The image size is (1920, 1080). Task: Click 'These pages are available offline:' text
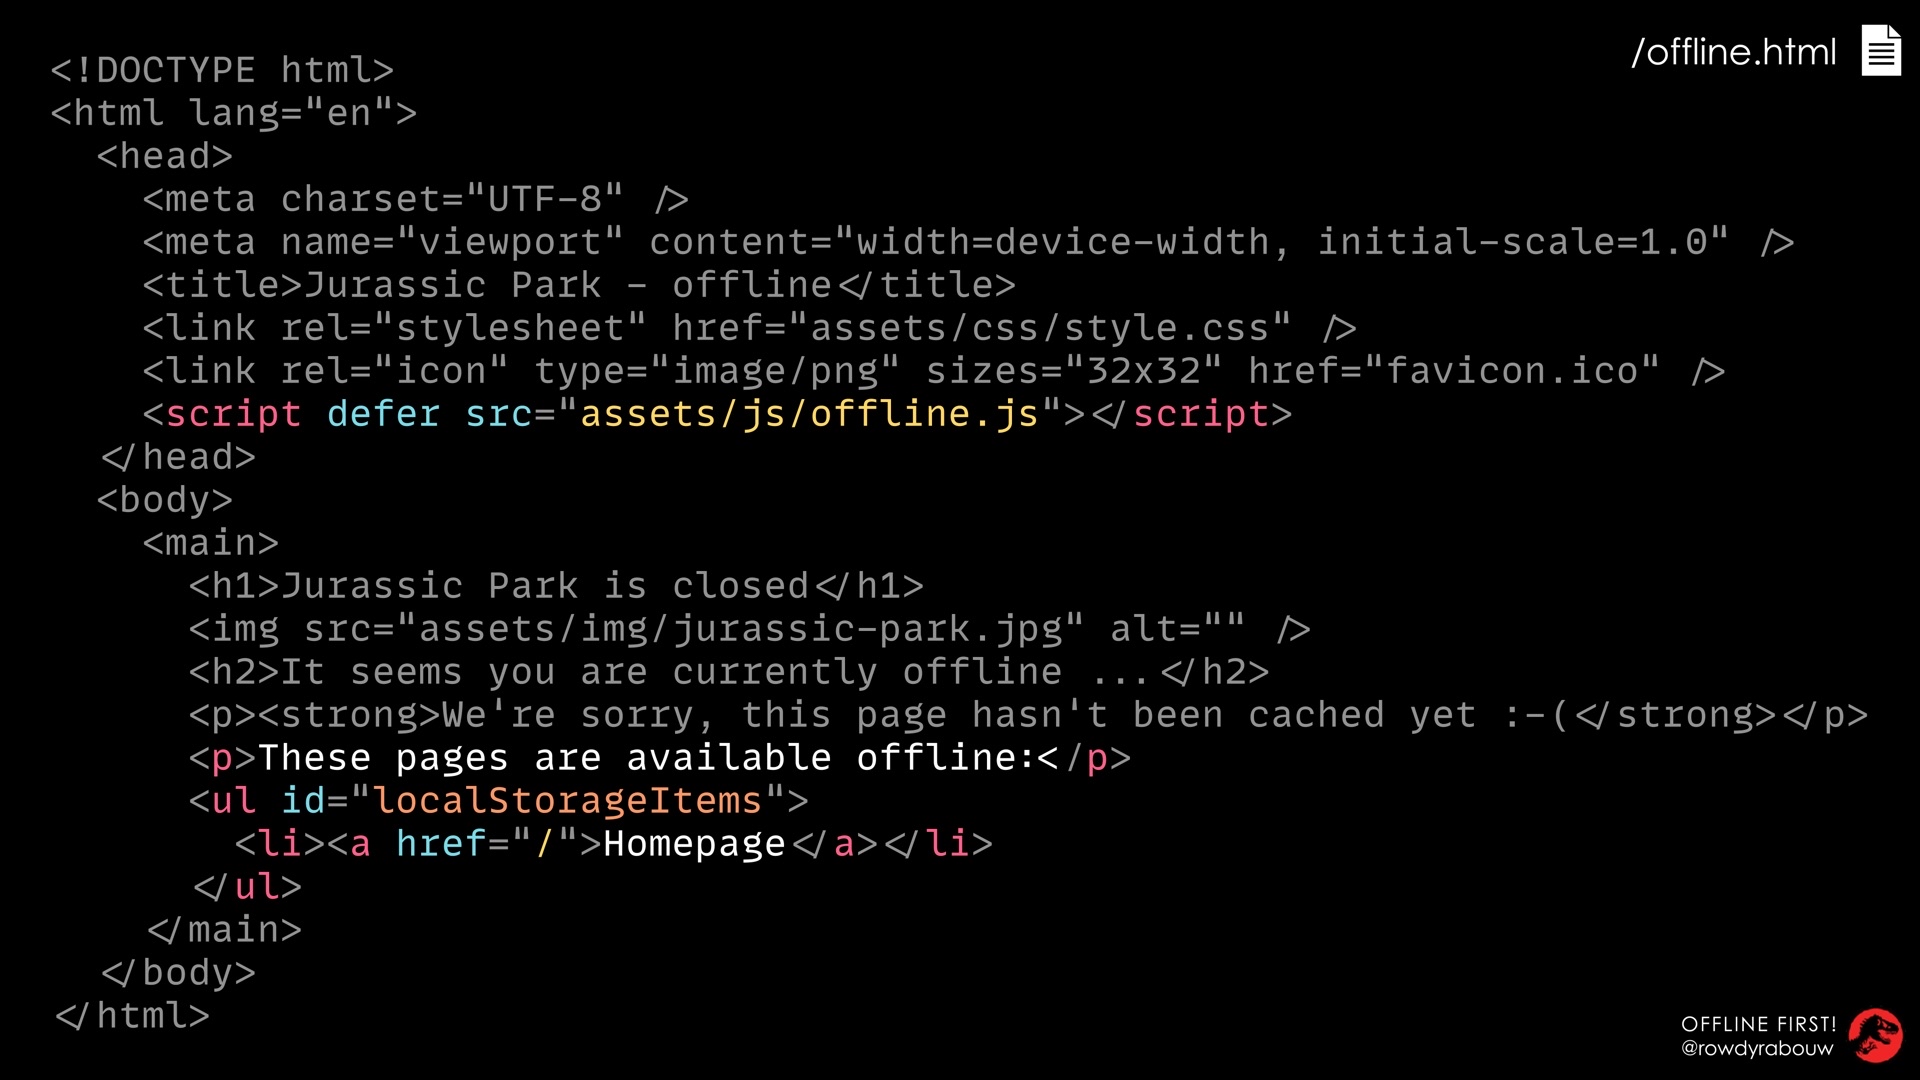coord(646,758)
